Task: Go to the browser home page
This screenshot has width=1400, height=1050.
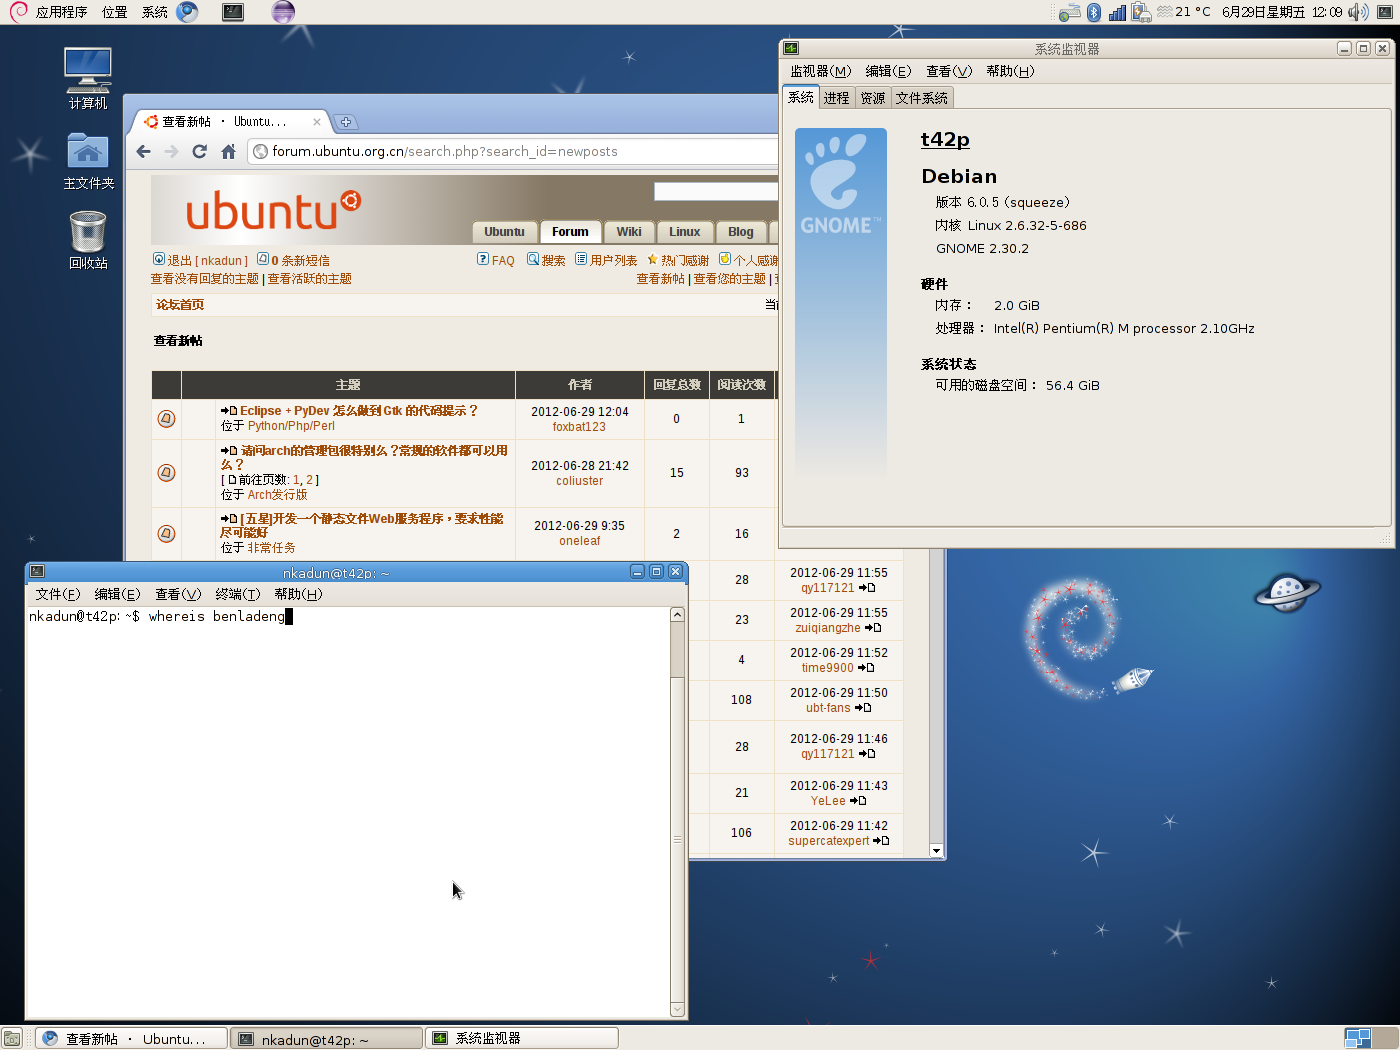Action: [x=228, y=151]
